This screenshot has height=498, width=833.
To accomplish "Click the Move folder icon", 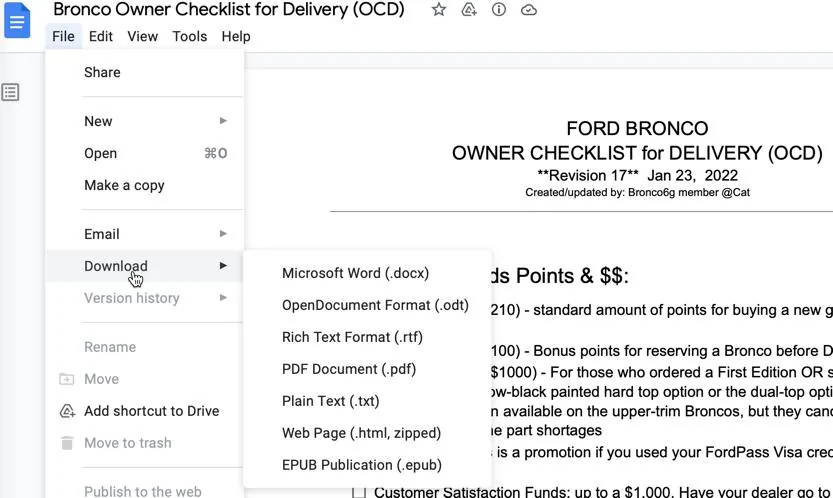I will (66, 379).
